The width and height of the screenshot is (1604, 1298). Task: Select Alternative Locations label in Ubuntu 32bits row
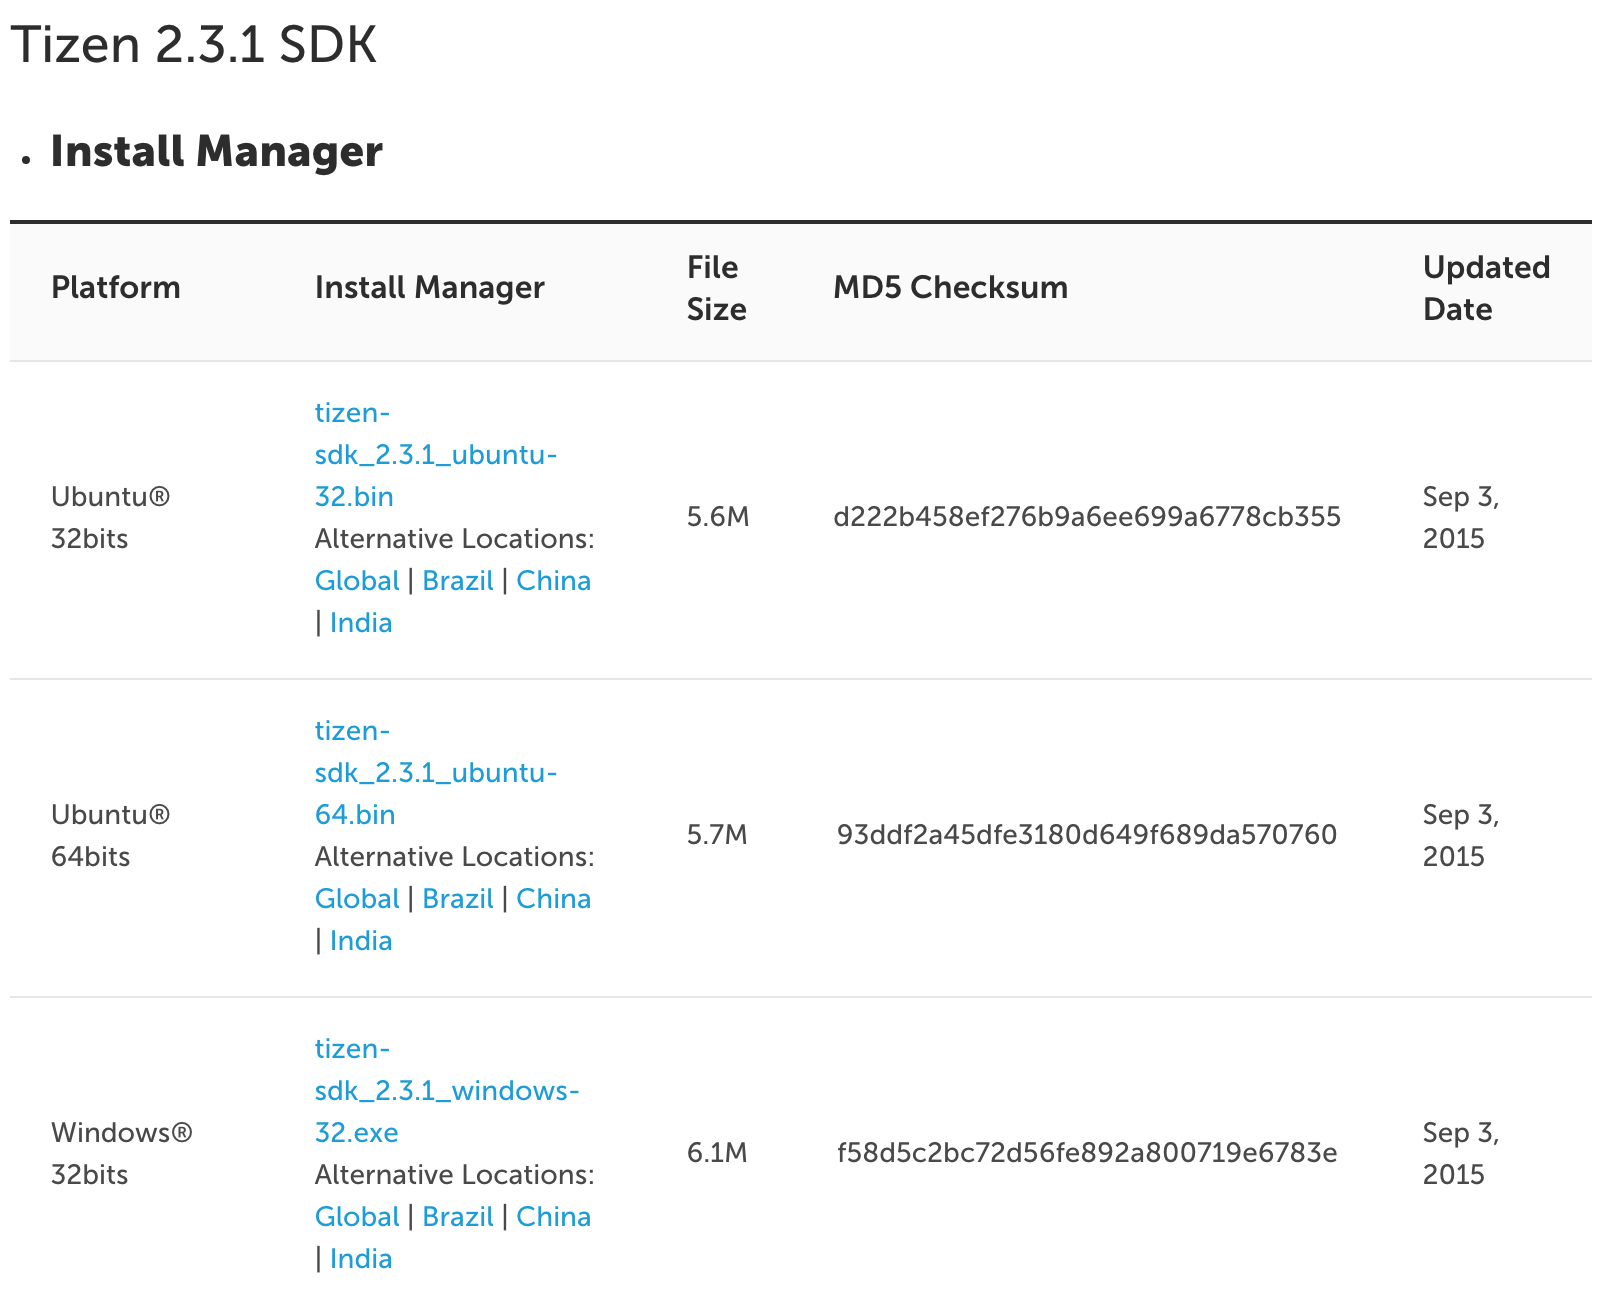(455, 539)
